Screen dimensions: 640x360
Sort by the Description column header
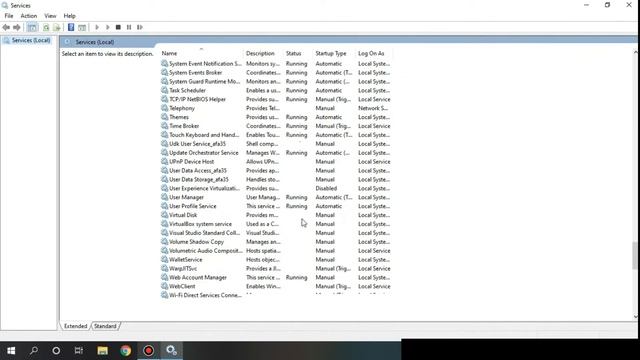coord(260,53)
